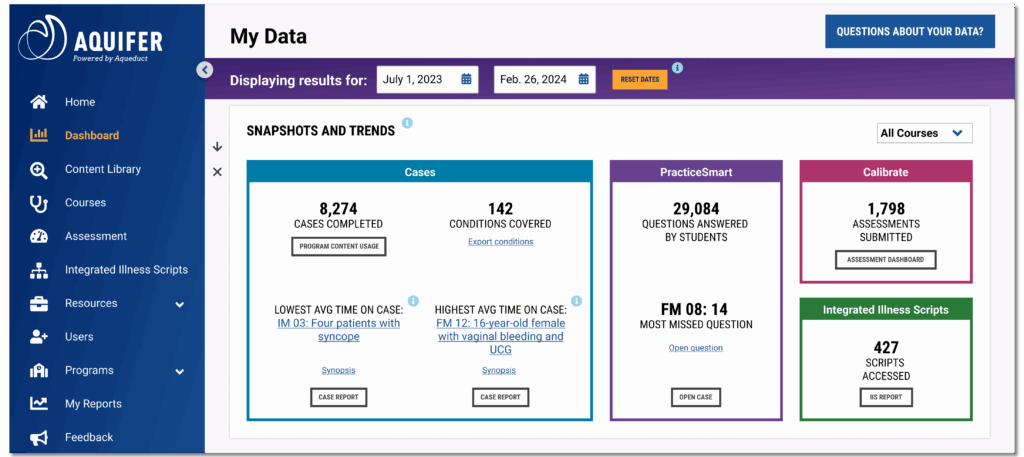Click the Assessment Dashboard button
This screenshot has height=457, width=1024.
pos(886,259)
